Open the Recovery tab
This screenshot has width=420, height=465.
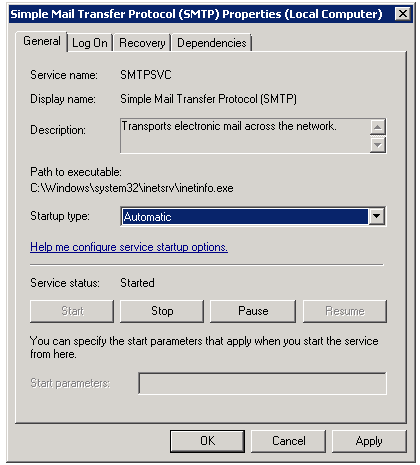[142, 43]
